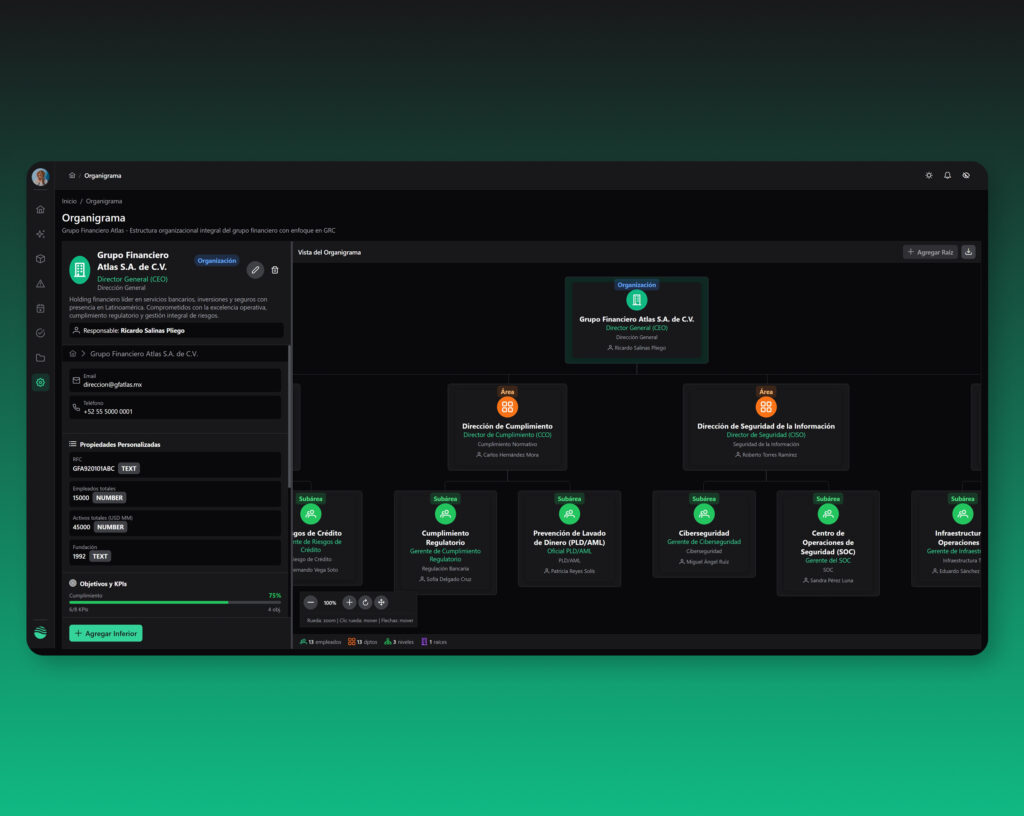Click the Agregar Raíz button
This screenshot has height=816, width=1024.
(930, 252)
